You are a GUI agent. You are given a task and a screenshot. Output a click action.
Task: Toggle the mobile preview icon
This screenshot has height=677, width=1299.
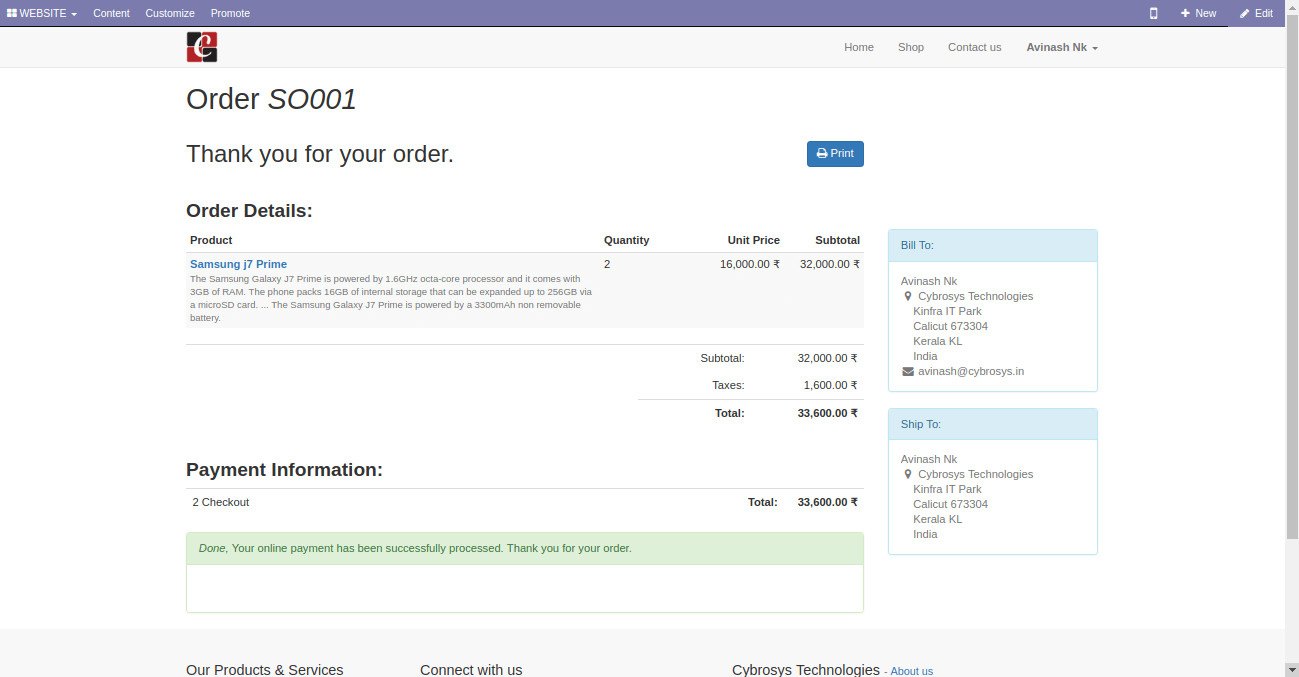tap(1153, 13)
